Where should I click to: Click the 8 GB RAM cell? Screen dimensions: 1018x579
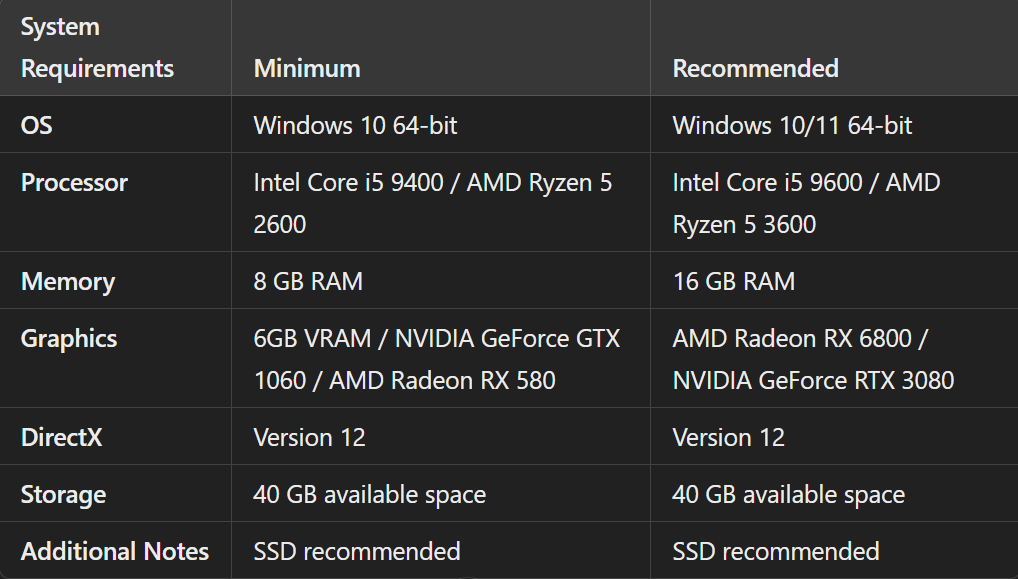click(308, 282)
